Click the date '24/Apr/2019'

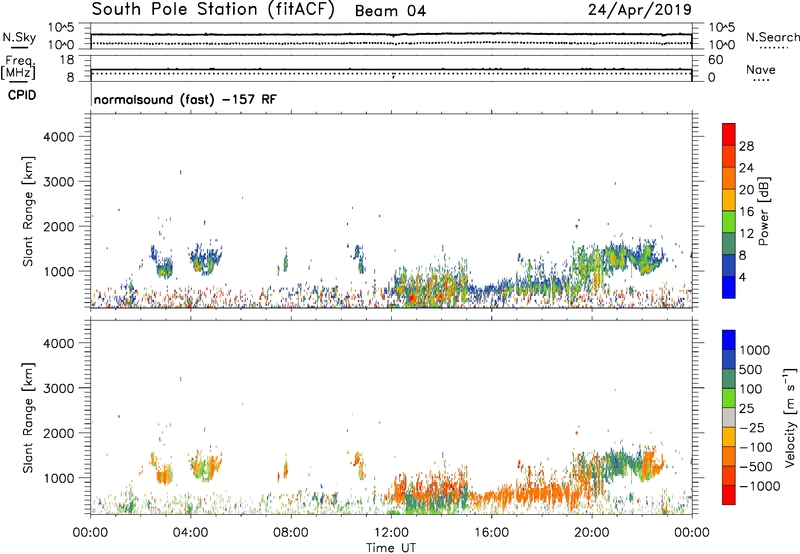point(640,10)
